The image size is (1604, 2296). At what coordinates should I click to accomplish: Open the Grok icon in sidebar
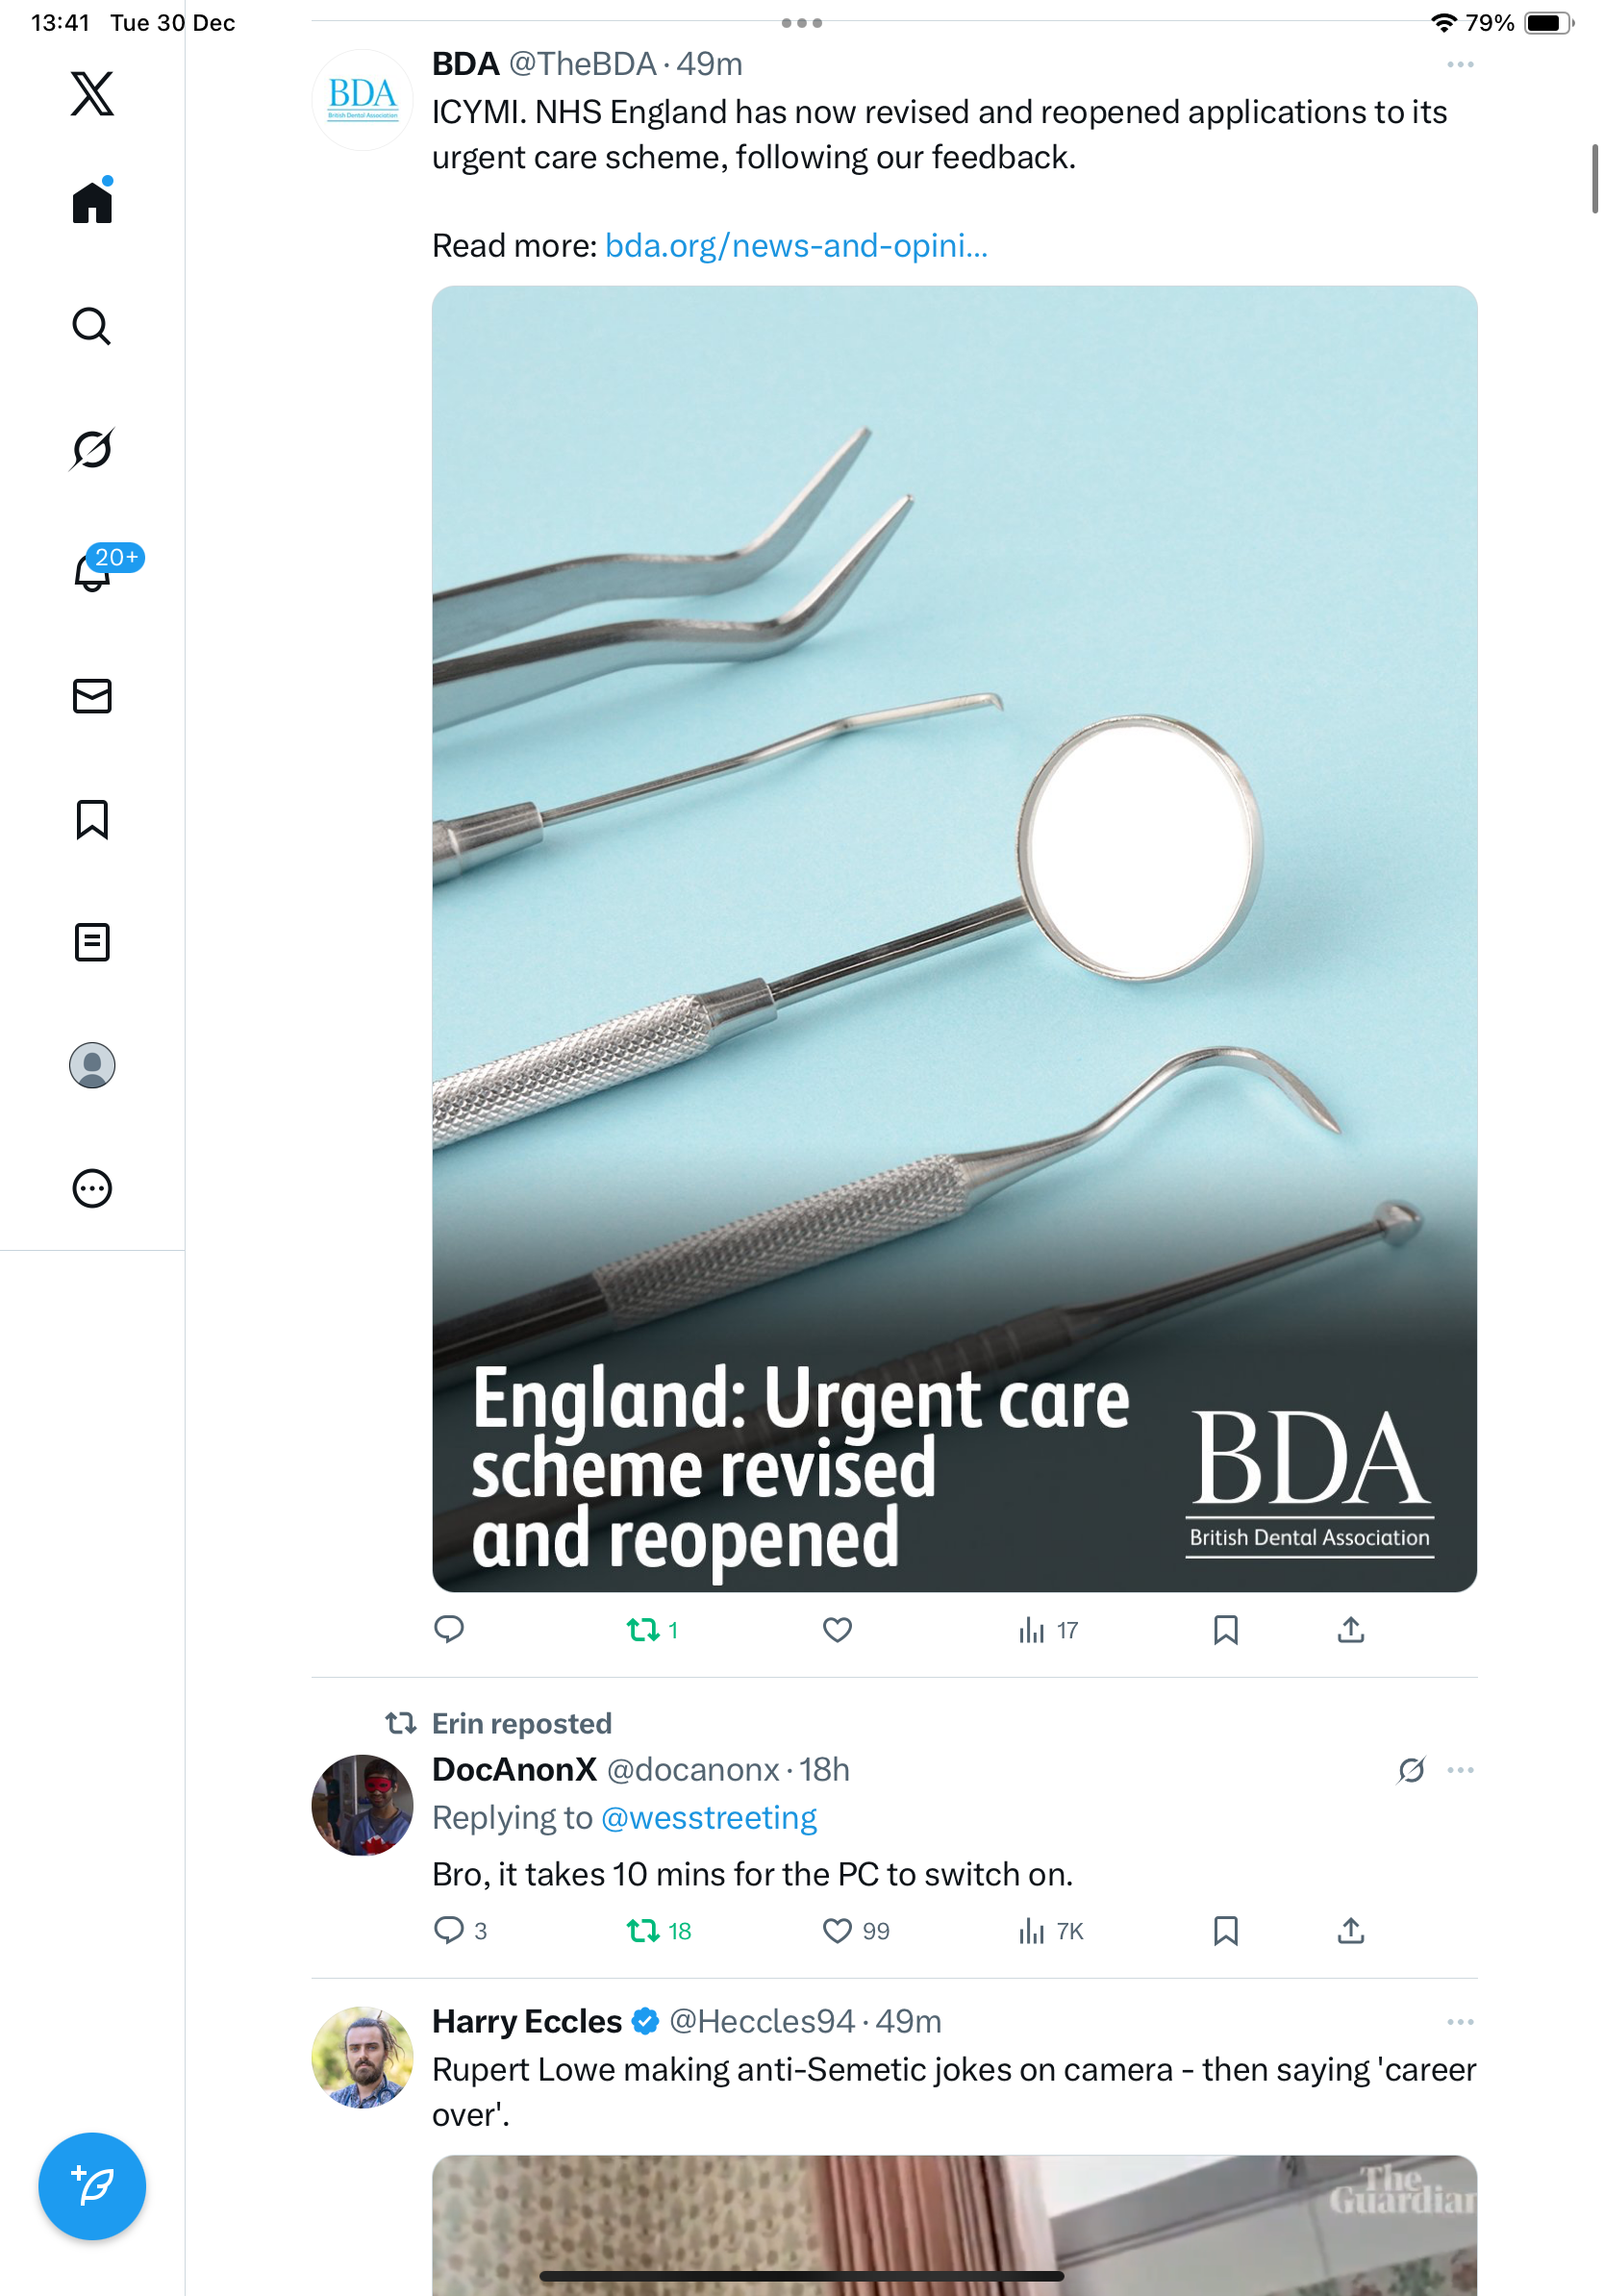coord(92,449)
